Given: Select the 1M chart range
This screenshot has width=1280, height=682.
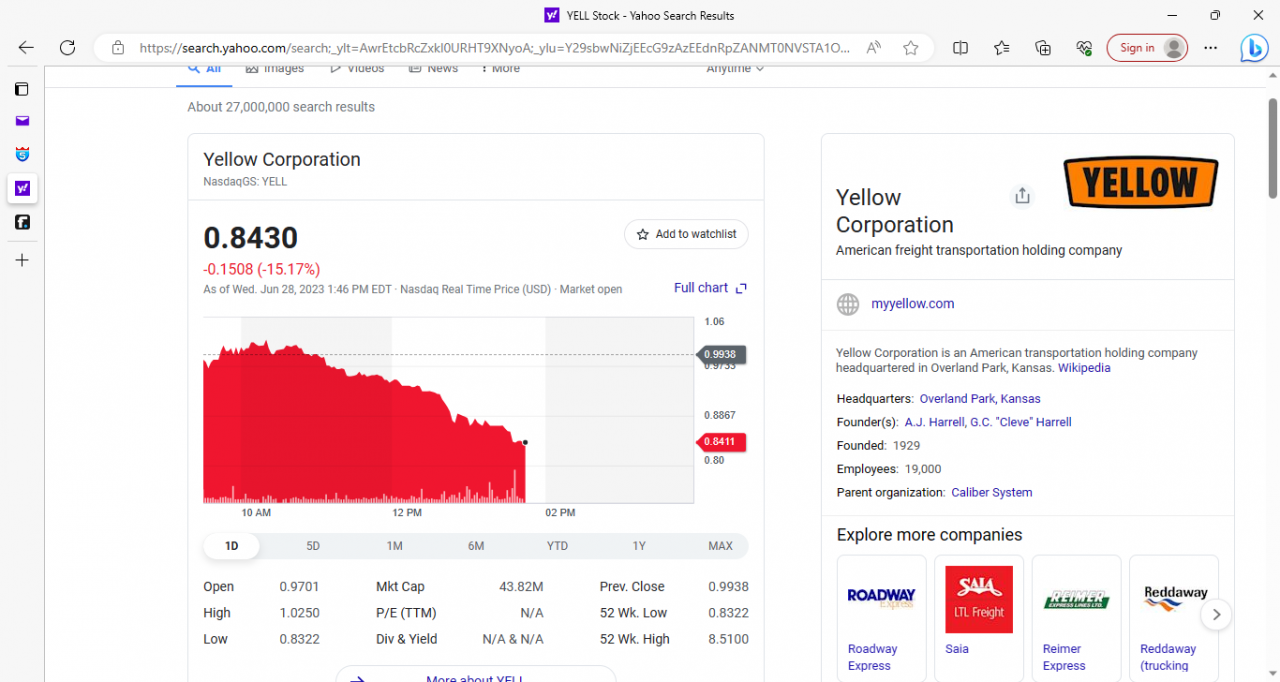Looking at the screenshot, I should pos(395,546).
